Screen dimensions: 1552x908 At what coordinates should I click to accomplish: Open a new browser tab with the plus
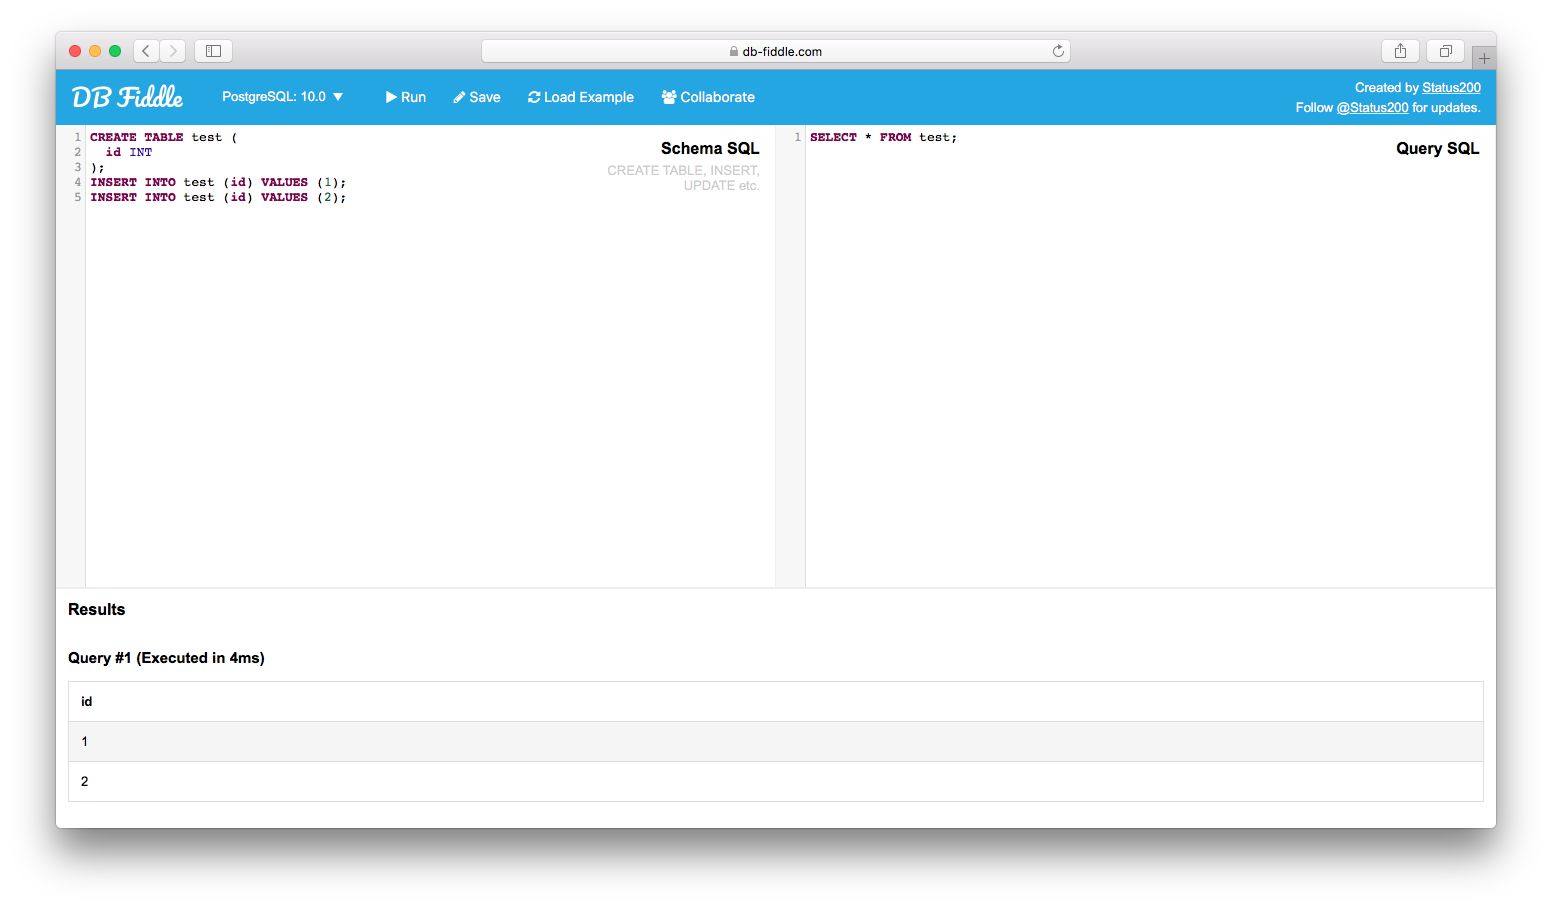click(x=1484, y=58)
